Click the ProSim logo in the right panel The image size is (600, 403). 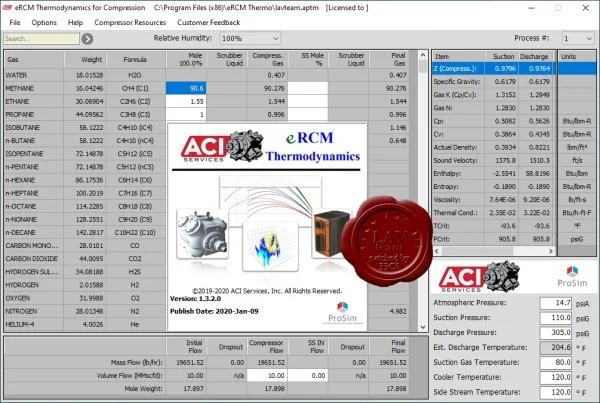pyautogui.click(x=572, y=277)
